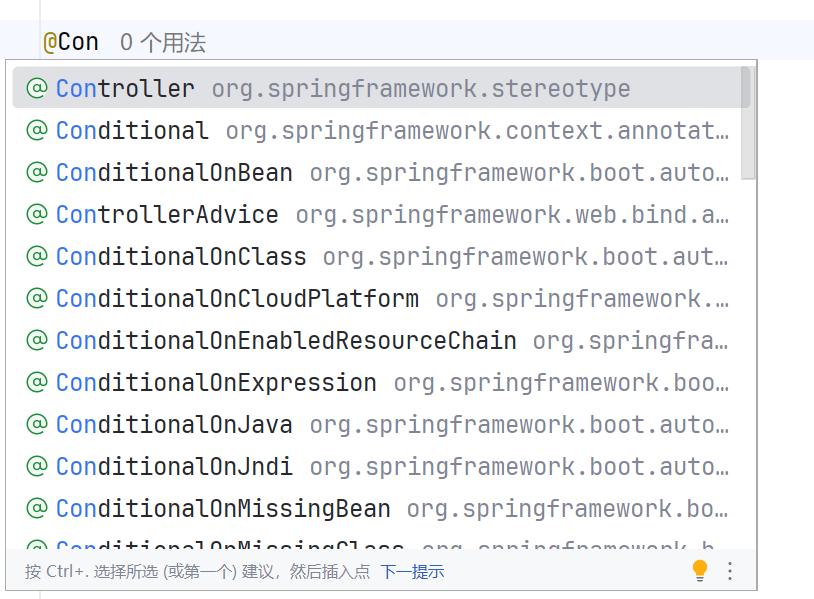Select the Controller completion suggestion
The width and height of the screenshot is (814, 599).
pyautogui.click(x=381, y=88)
